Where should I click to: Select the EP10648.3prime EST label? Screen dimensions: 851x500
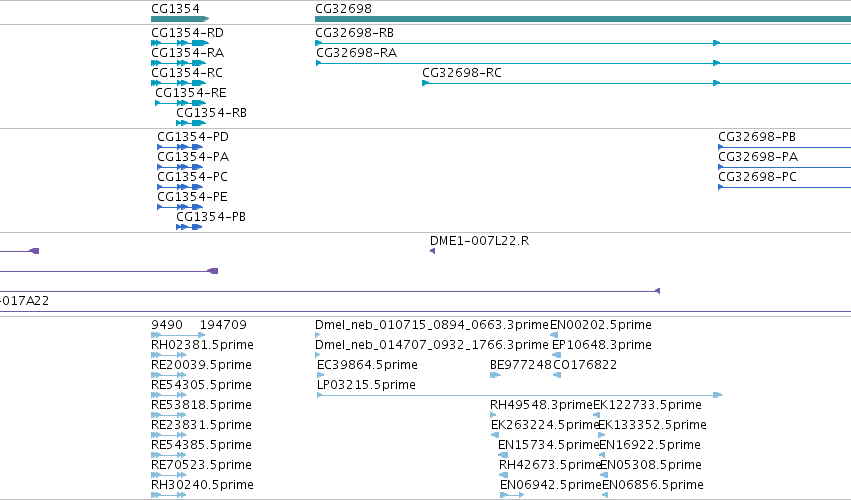tap(601, 345)
